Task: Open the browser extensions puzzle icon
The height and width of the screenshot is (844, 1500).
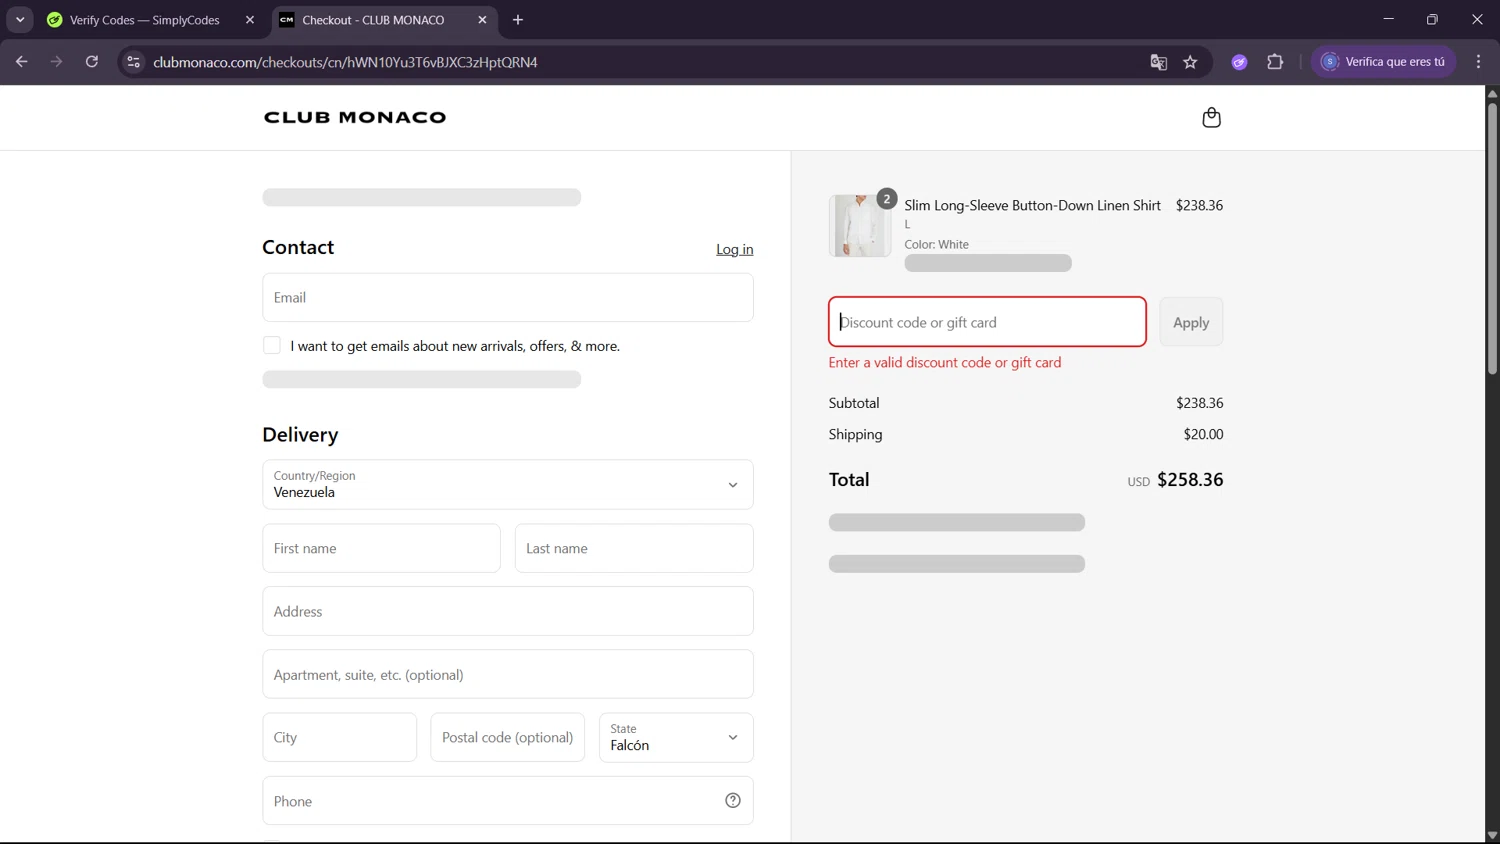Action: 1275,62
